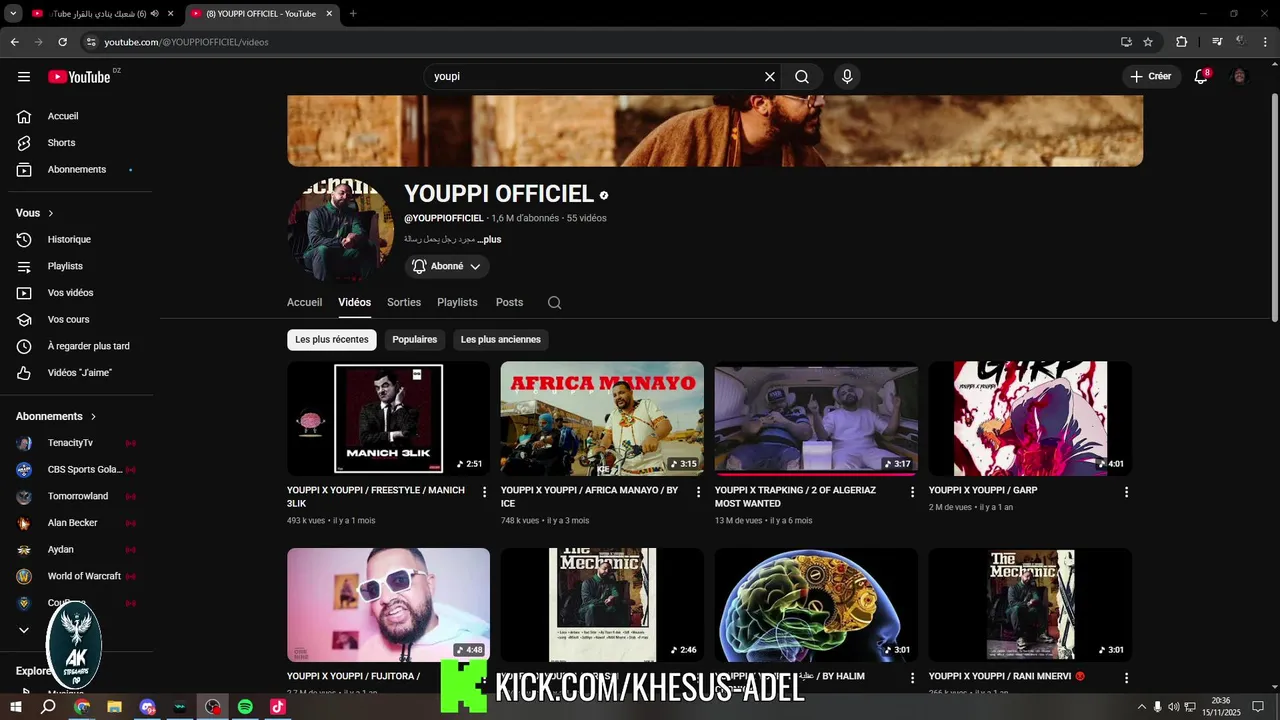Expand channel description with ...plus
Viewport: 1280px width, 720px height.
tap(489, 240)
